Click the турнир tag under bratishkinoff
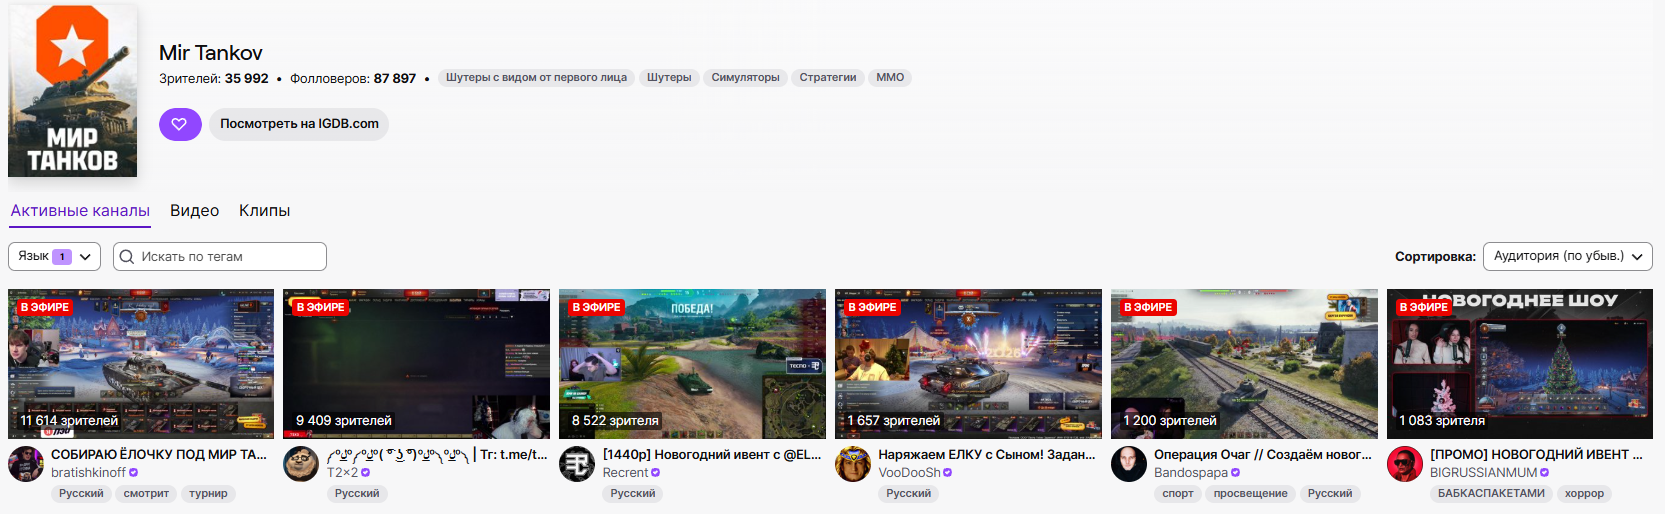Image resolution: width=1665 pixels, height=514 pixels. click(208, 493)
